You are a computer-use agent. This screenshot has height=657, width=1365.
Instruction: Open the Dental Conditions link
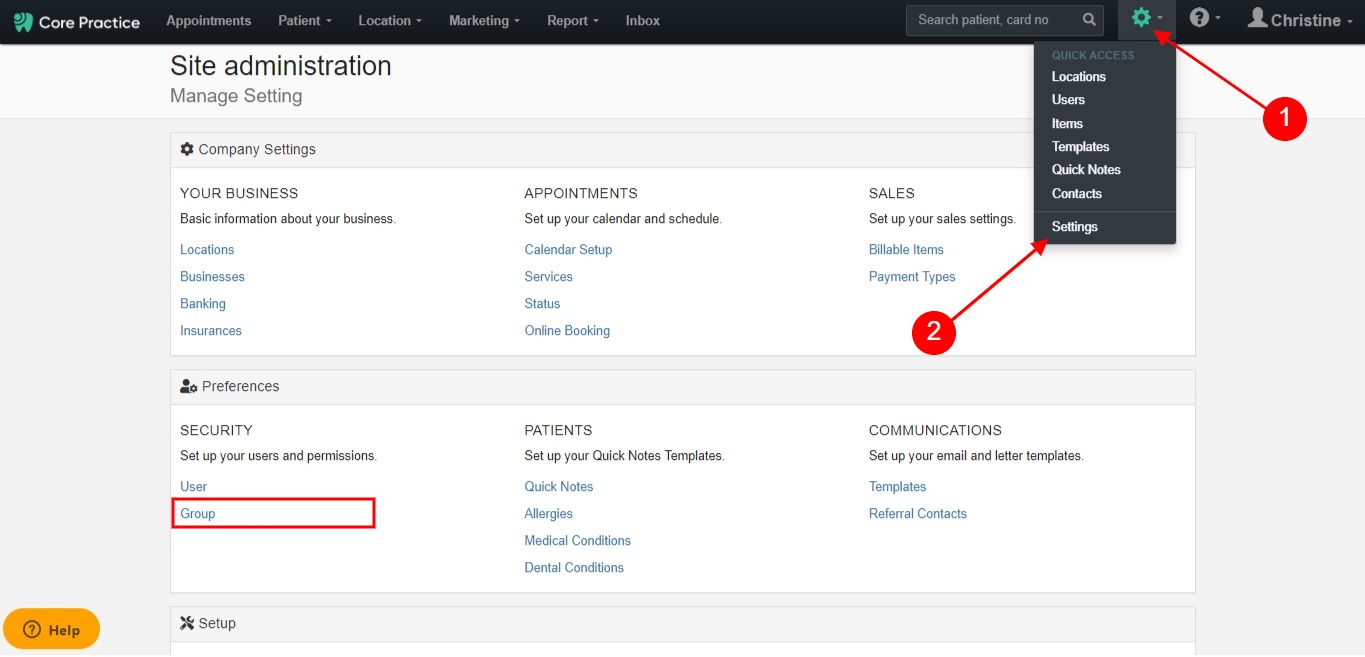574,568
